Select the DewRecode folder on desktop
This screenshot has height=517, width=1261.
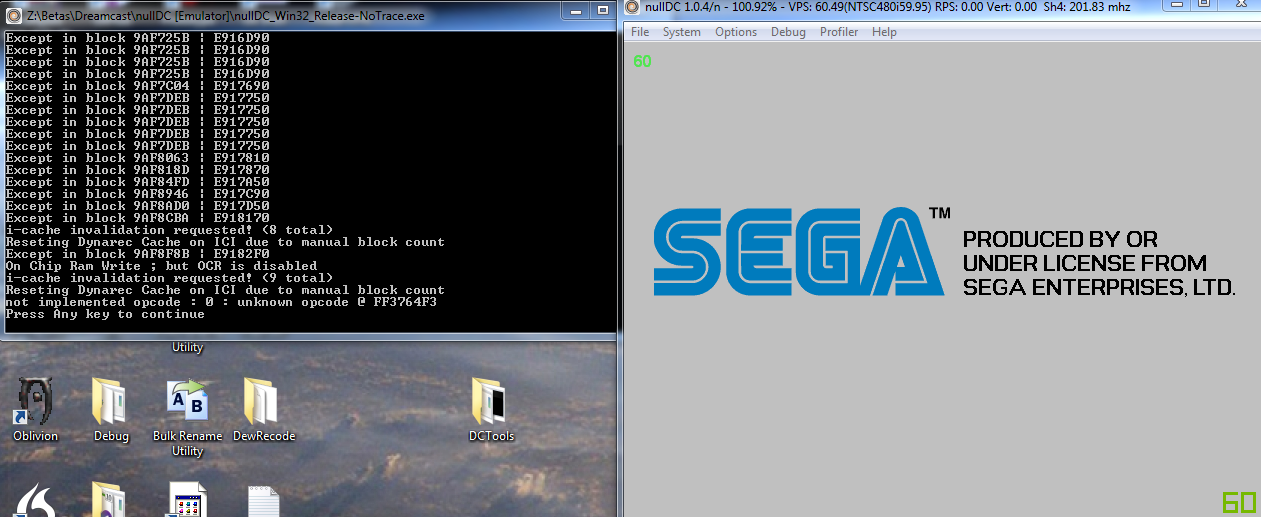264,410
